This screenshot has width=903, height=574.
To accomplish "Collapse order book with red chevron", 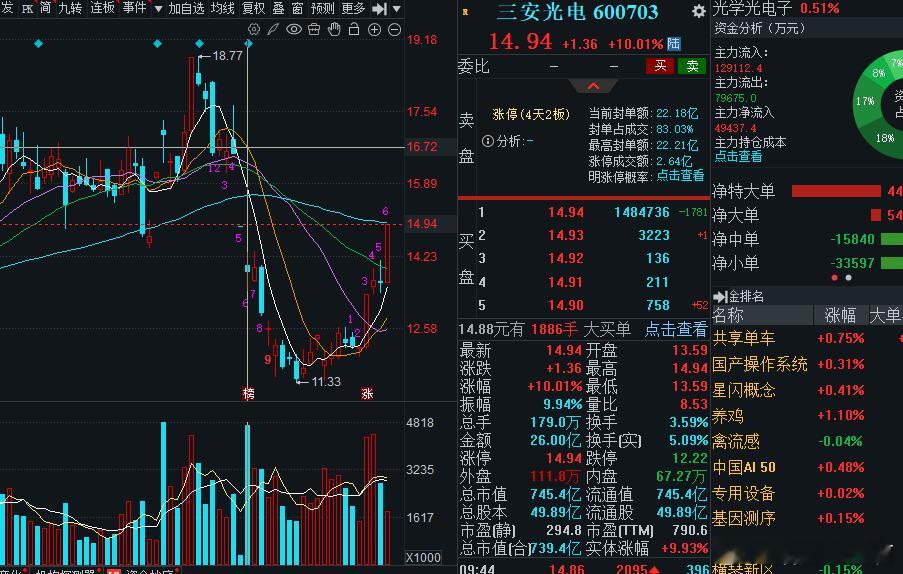I will pos(594,86).
